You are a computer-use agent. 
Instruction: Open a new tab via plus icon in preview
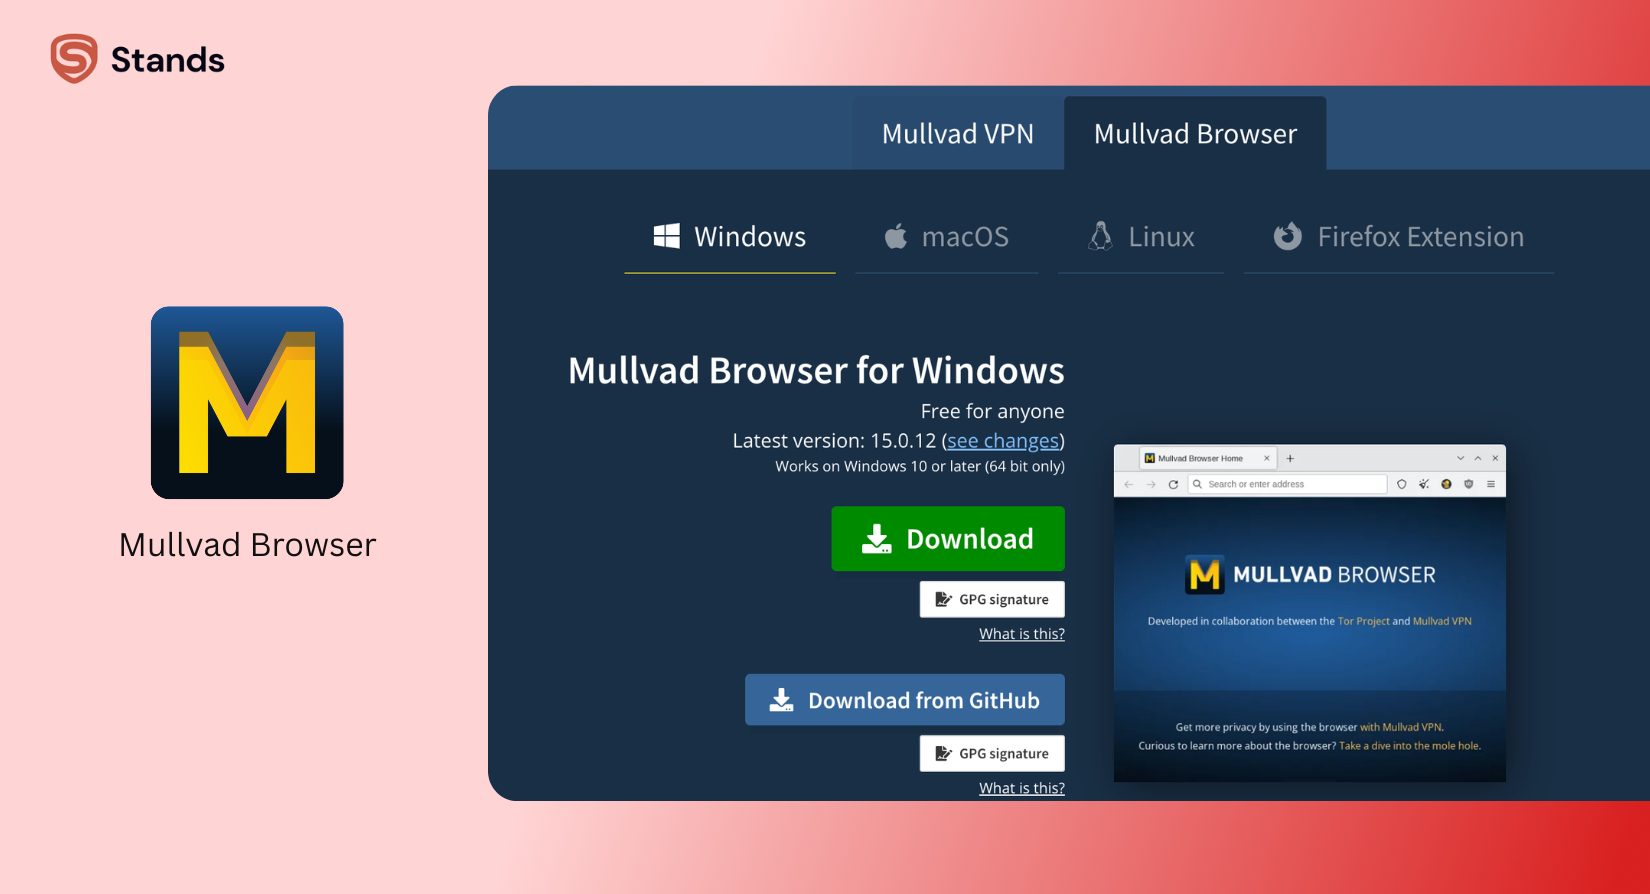pyautogui.click(x=1290, y=458)
